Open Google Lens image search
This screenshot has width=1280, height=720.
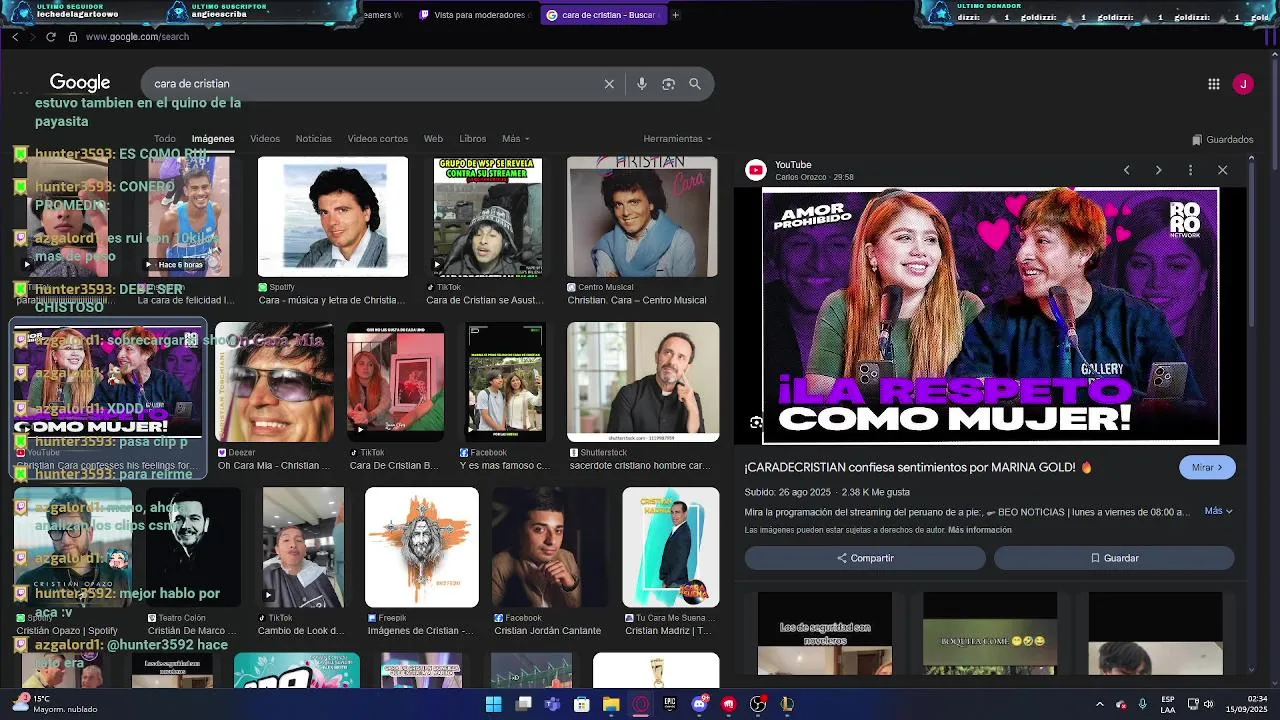(669, 84)
